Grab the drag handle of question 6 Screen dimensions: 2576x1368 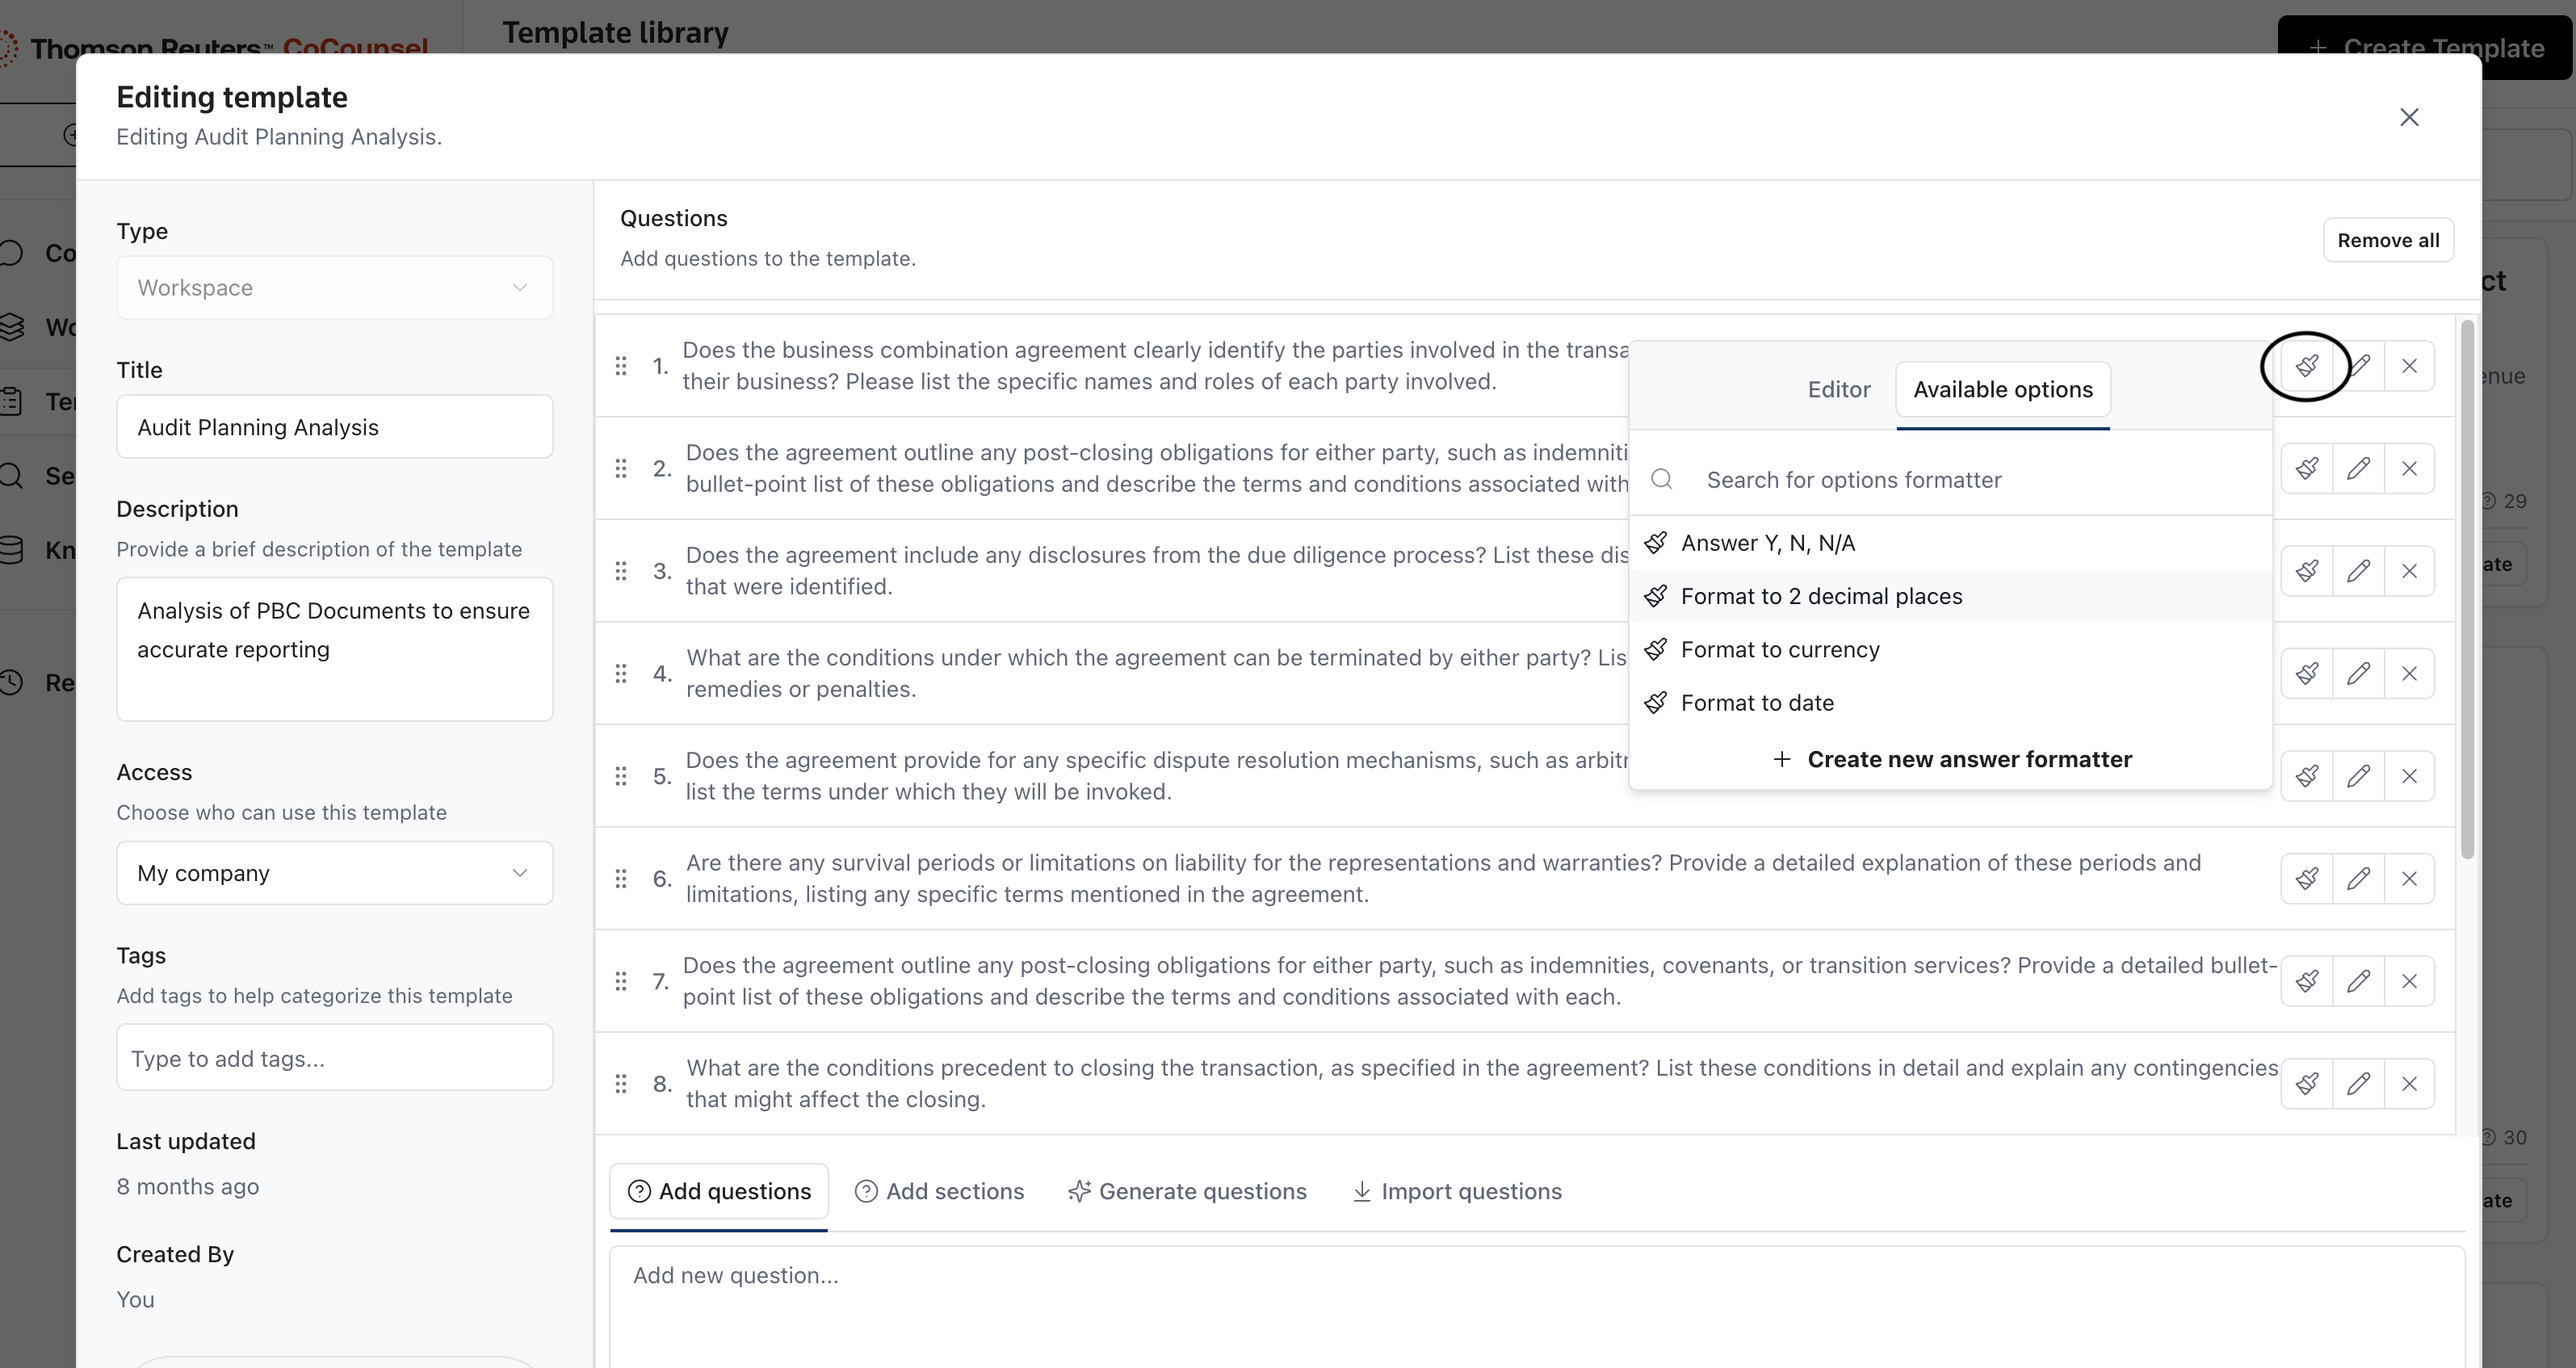pyautogui.click(x=621, y=879)
